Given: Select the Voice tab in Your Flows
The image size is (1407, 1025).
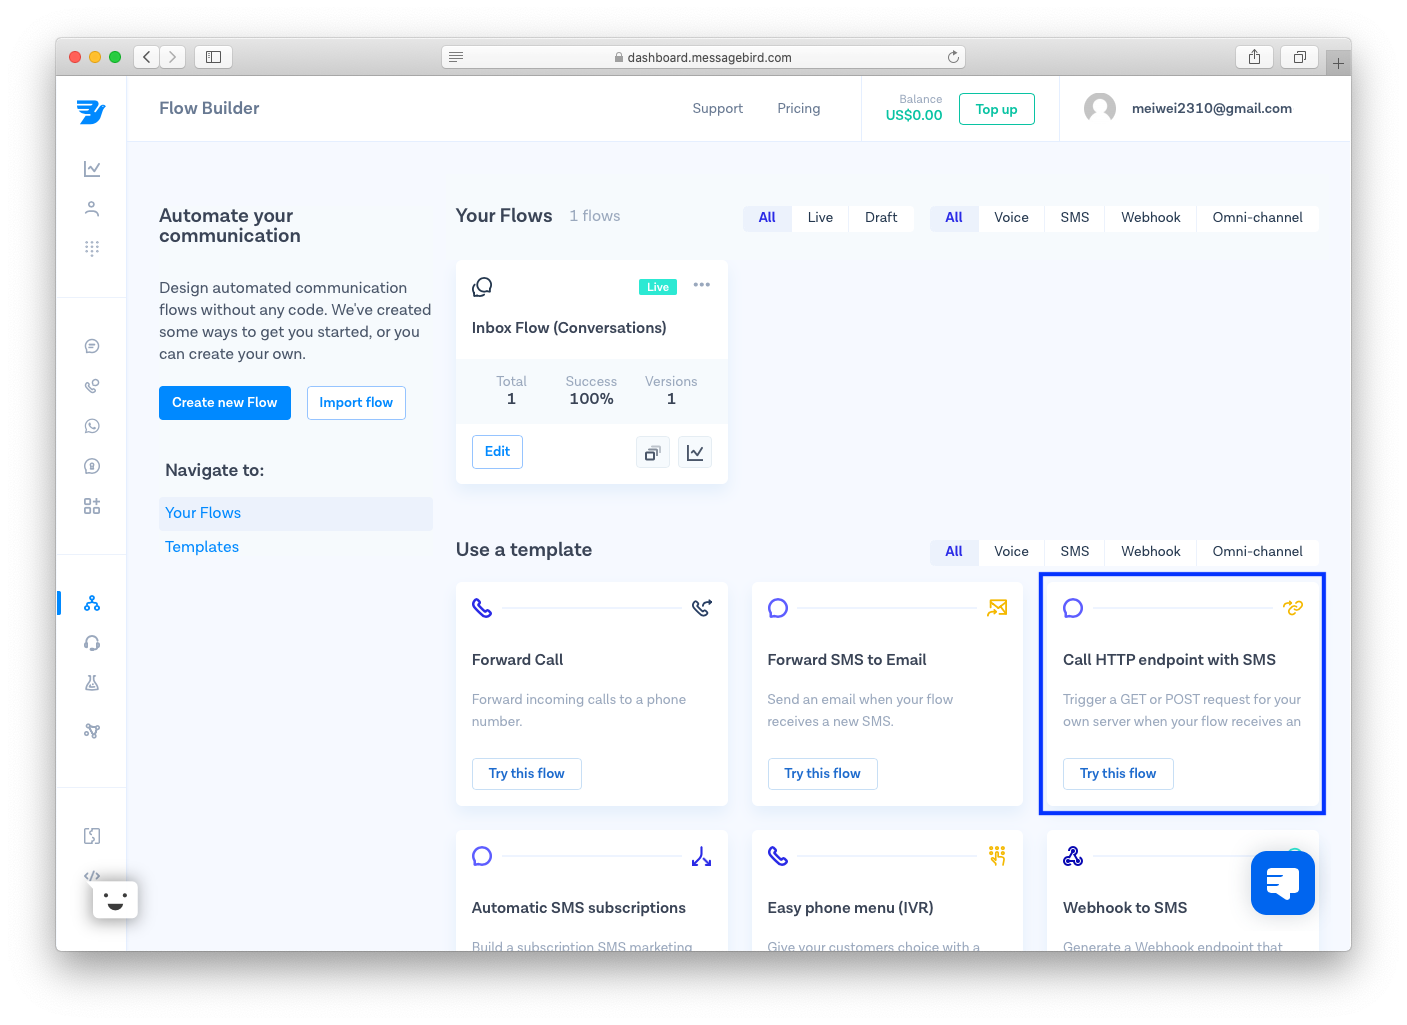Looking at the screenshot, I should click(x=1011, y=218).
